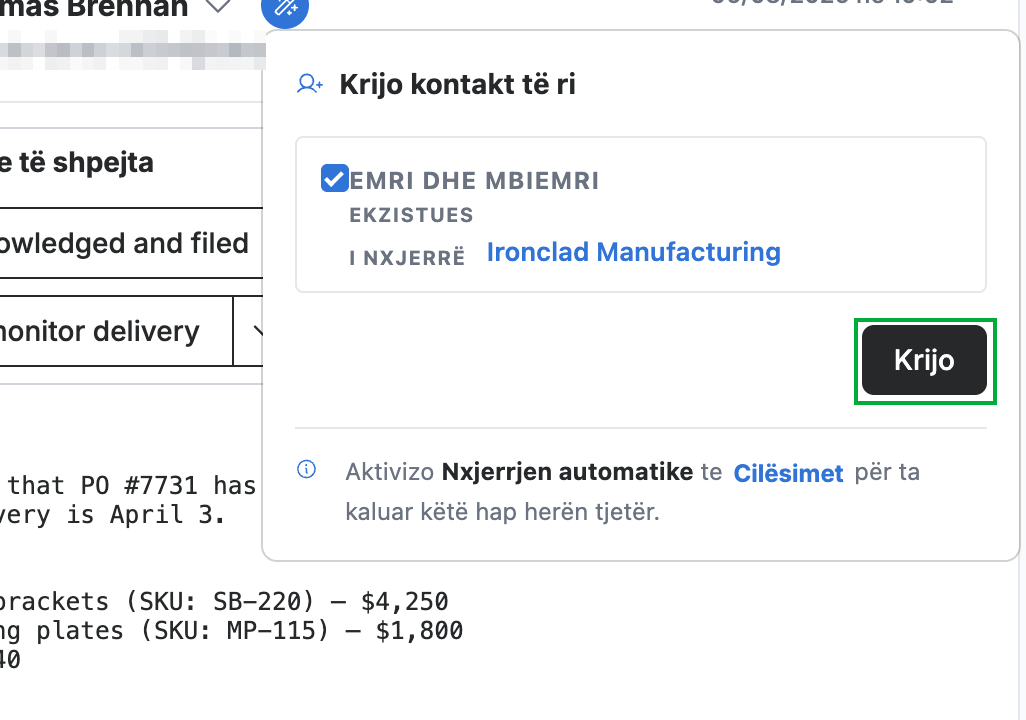Expand the chevron beside Brennan's name
Screen dimensions: 1026x720
218,7
